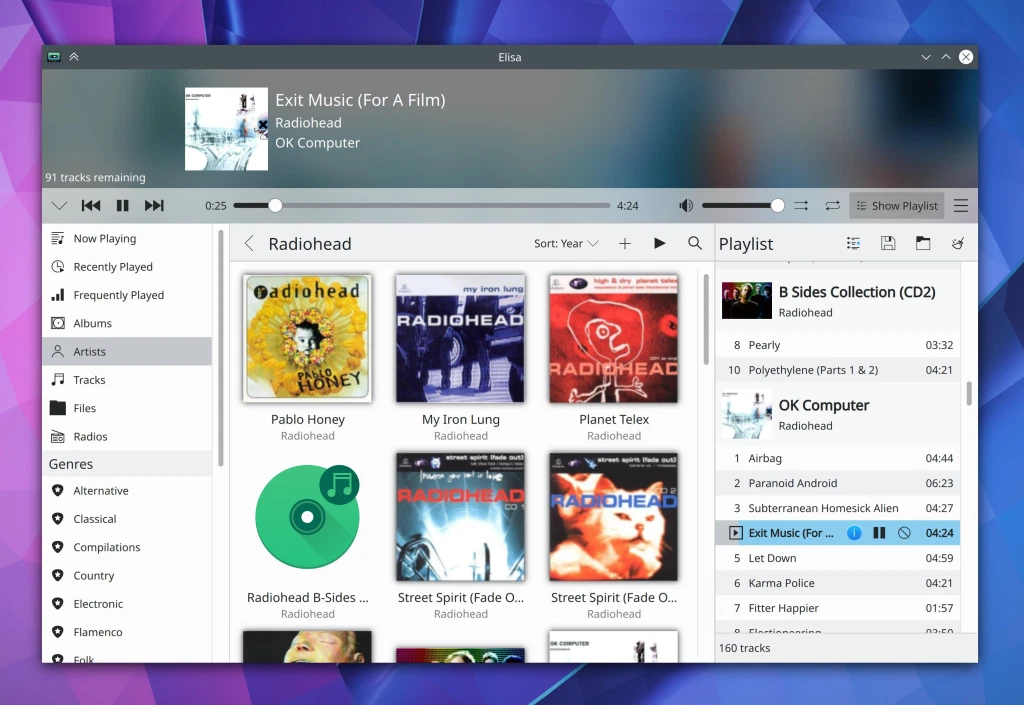Open Frequently Played in the sidebar
The image size is (1024, 705).
point(127,295)
